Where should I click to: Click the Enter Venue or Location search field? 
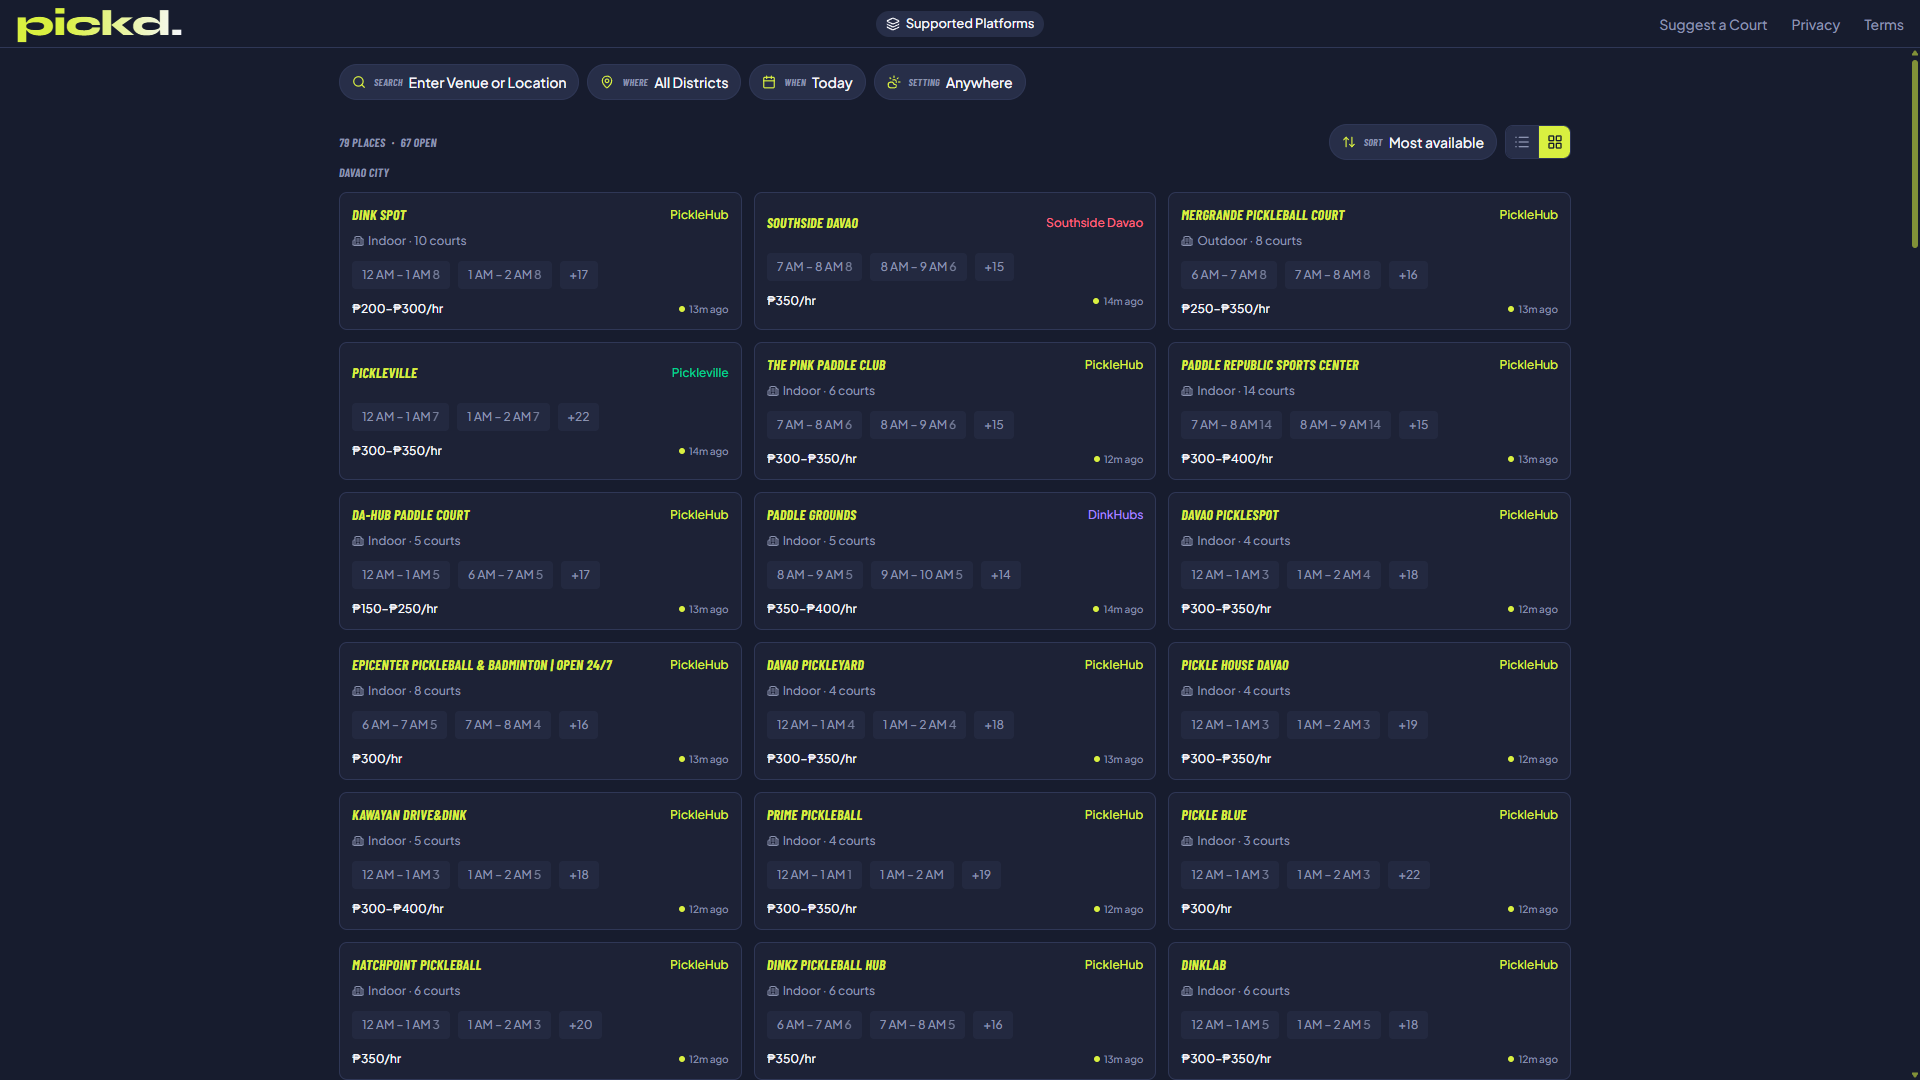tap(459, 82)
